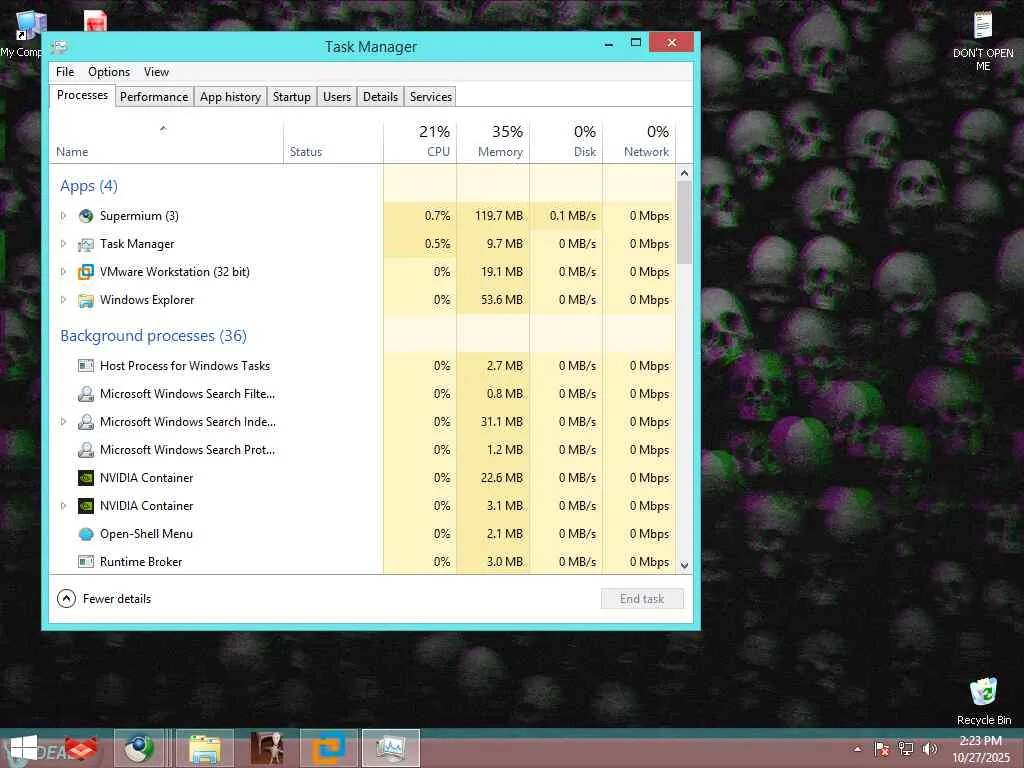
Task: Click the Task Manager process row icon
Action: (86, 244)
